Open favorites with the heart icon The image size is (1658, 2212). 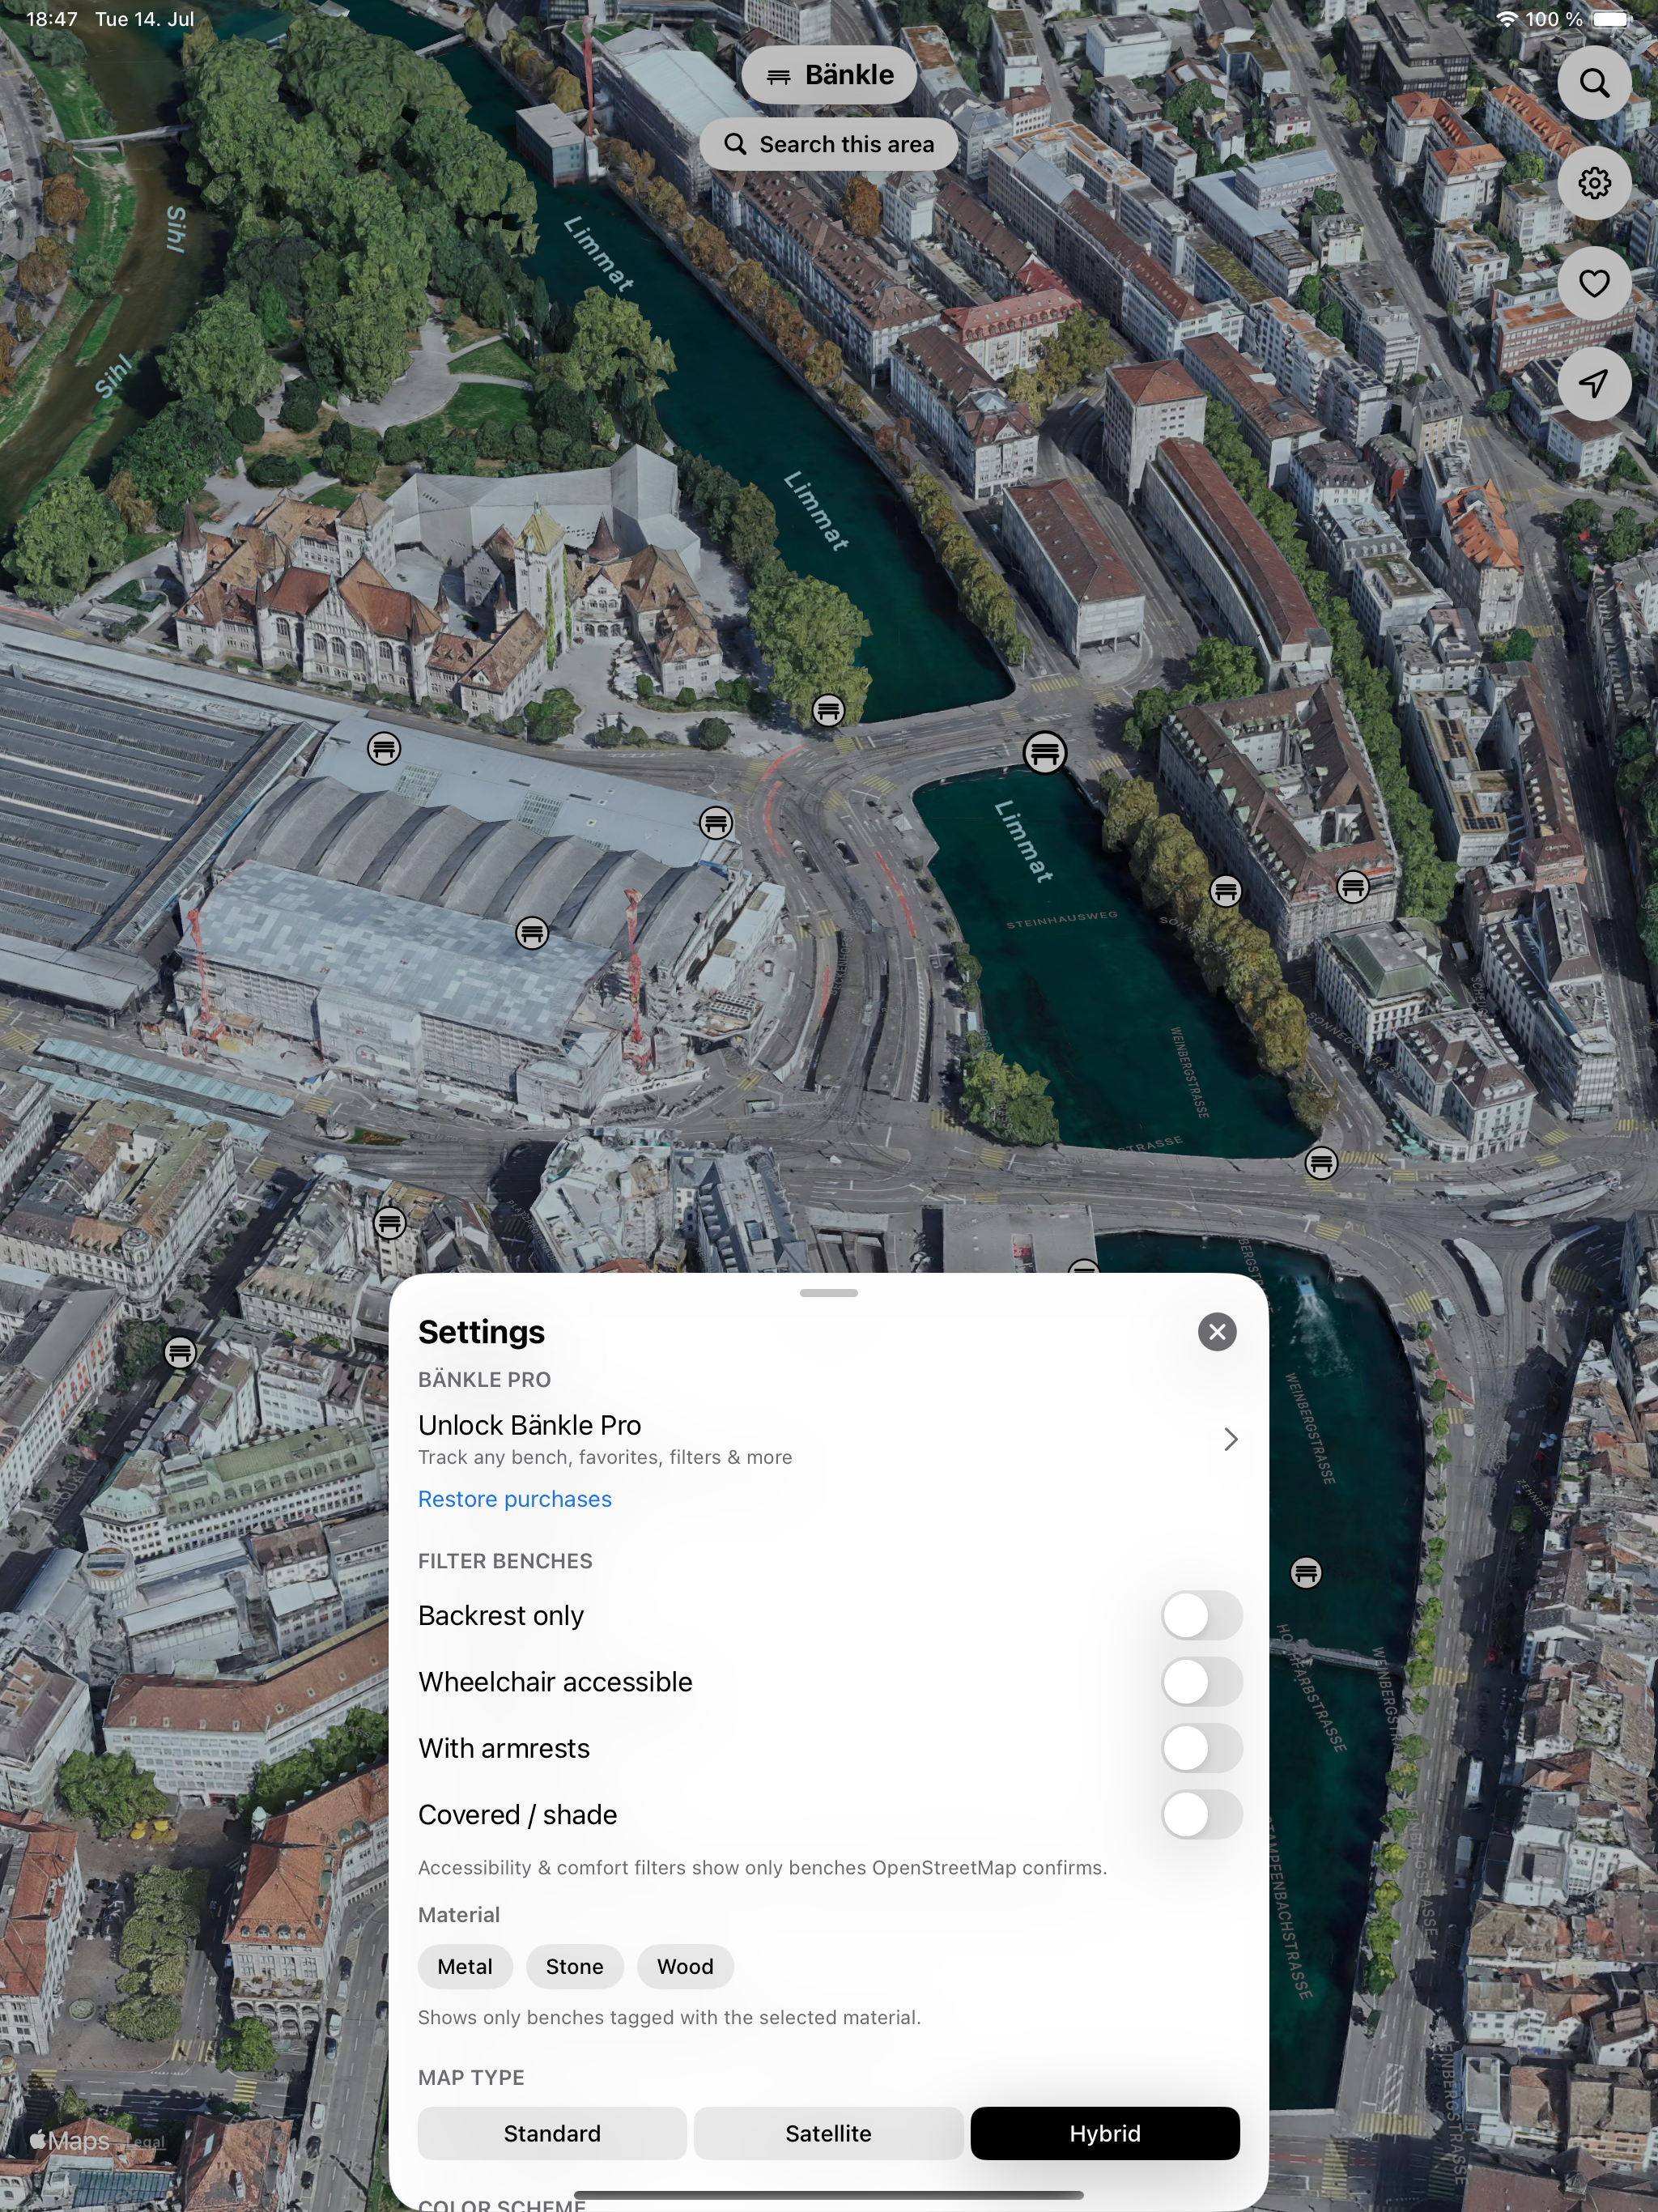click(x=1594, y=284)
